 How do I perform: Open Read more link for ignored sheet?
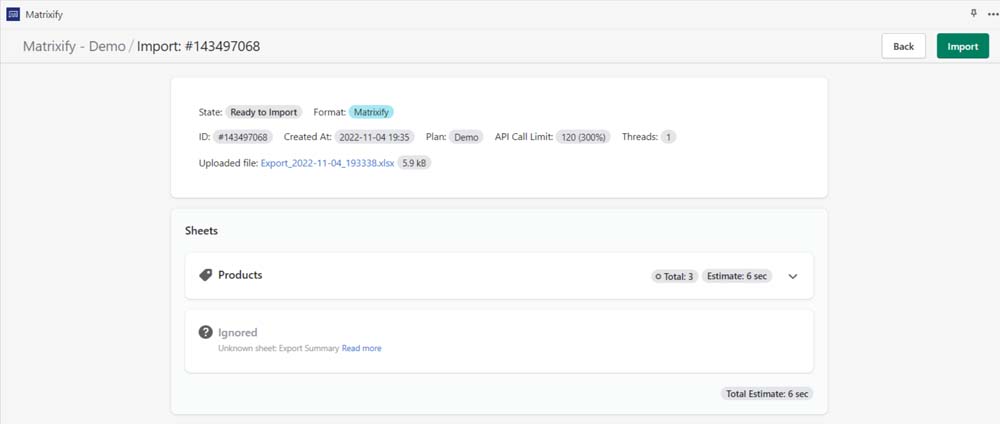[x=362, y=348]
